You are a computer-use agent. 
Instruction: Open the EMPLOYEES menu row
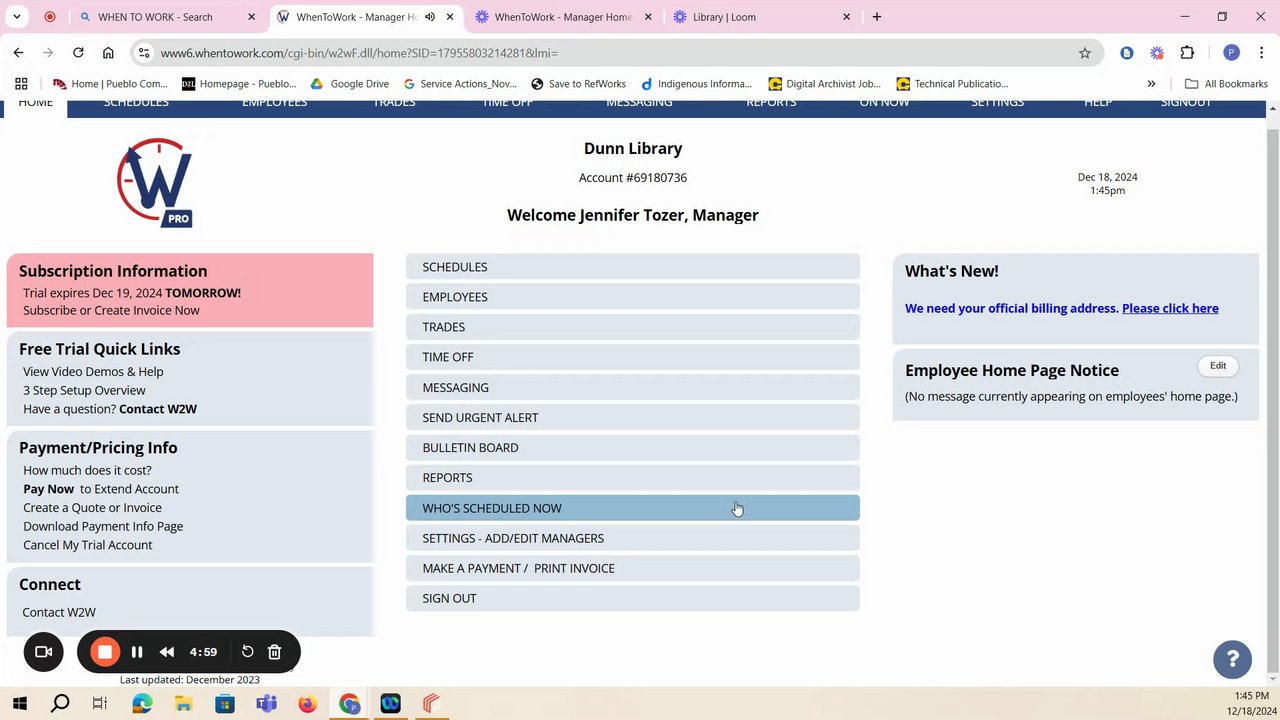632,297
